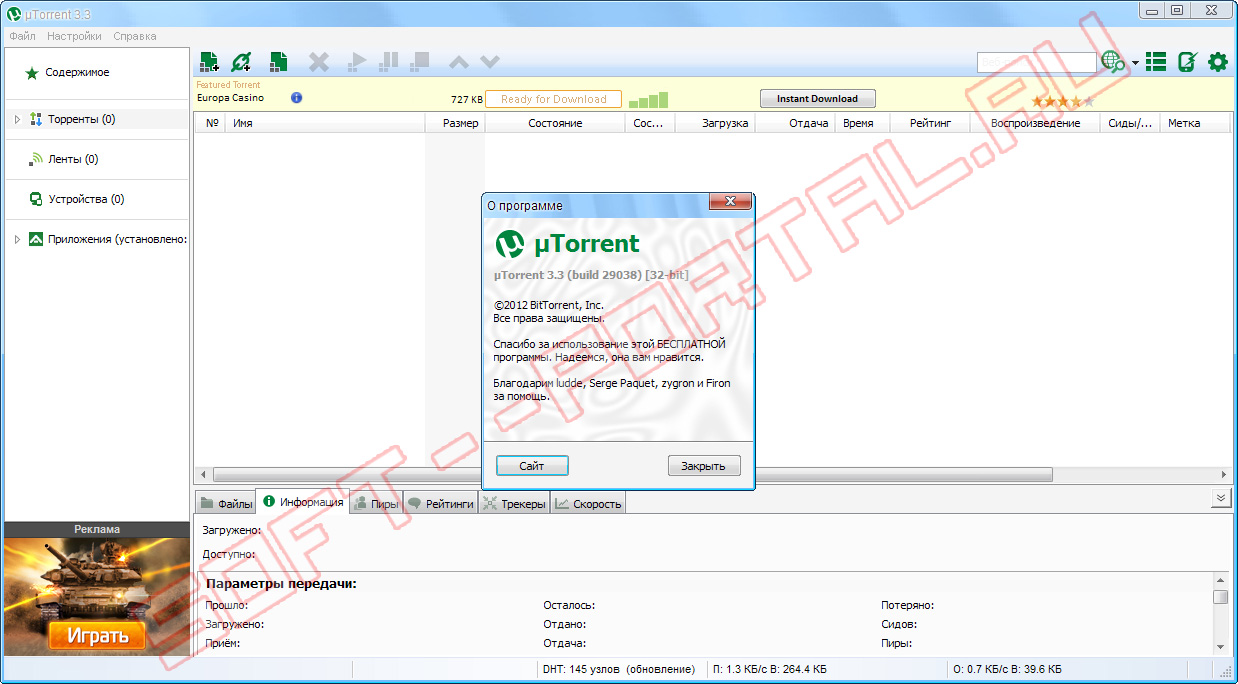The image size is (1238, 684).
Task: Switch to the Файлы tab
Action: pos(226,503)
